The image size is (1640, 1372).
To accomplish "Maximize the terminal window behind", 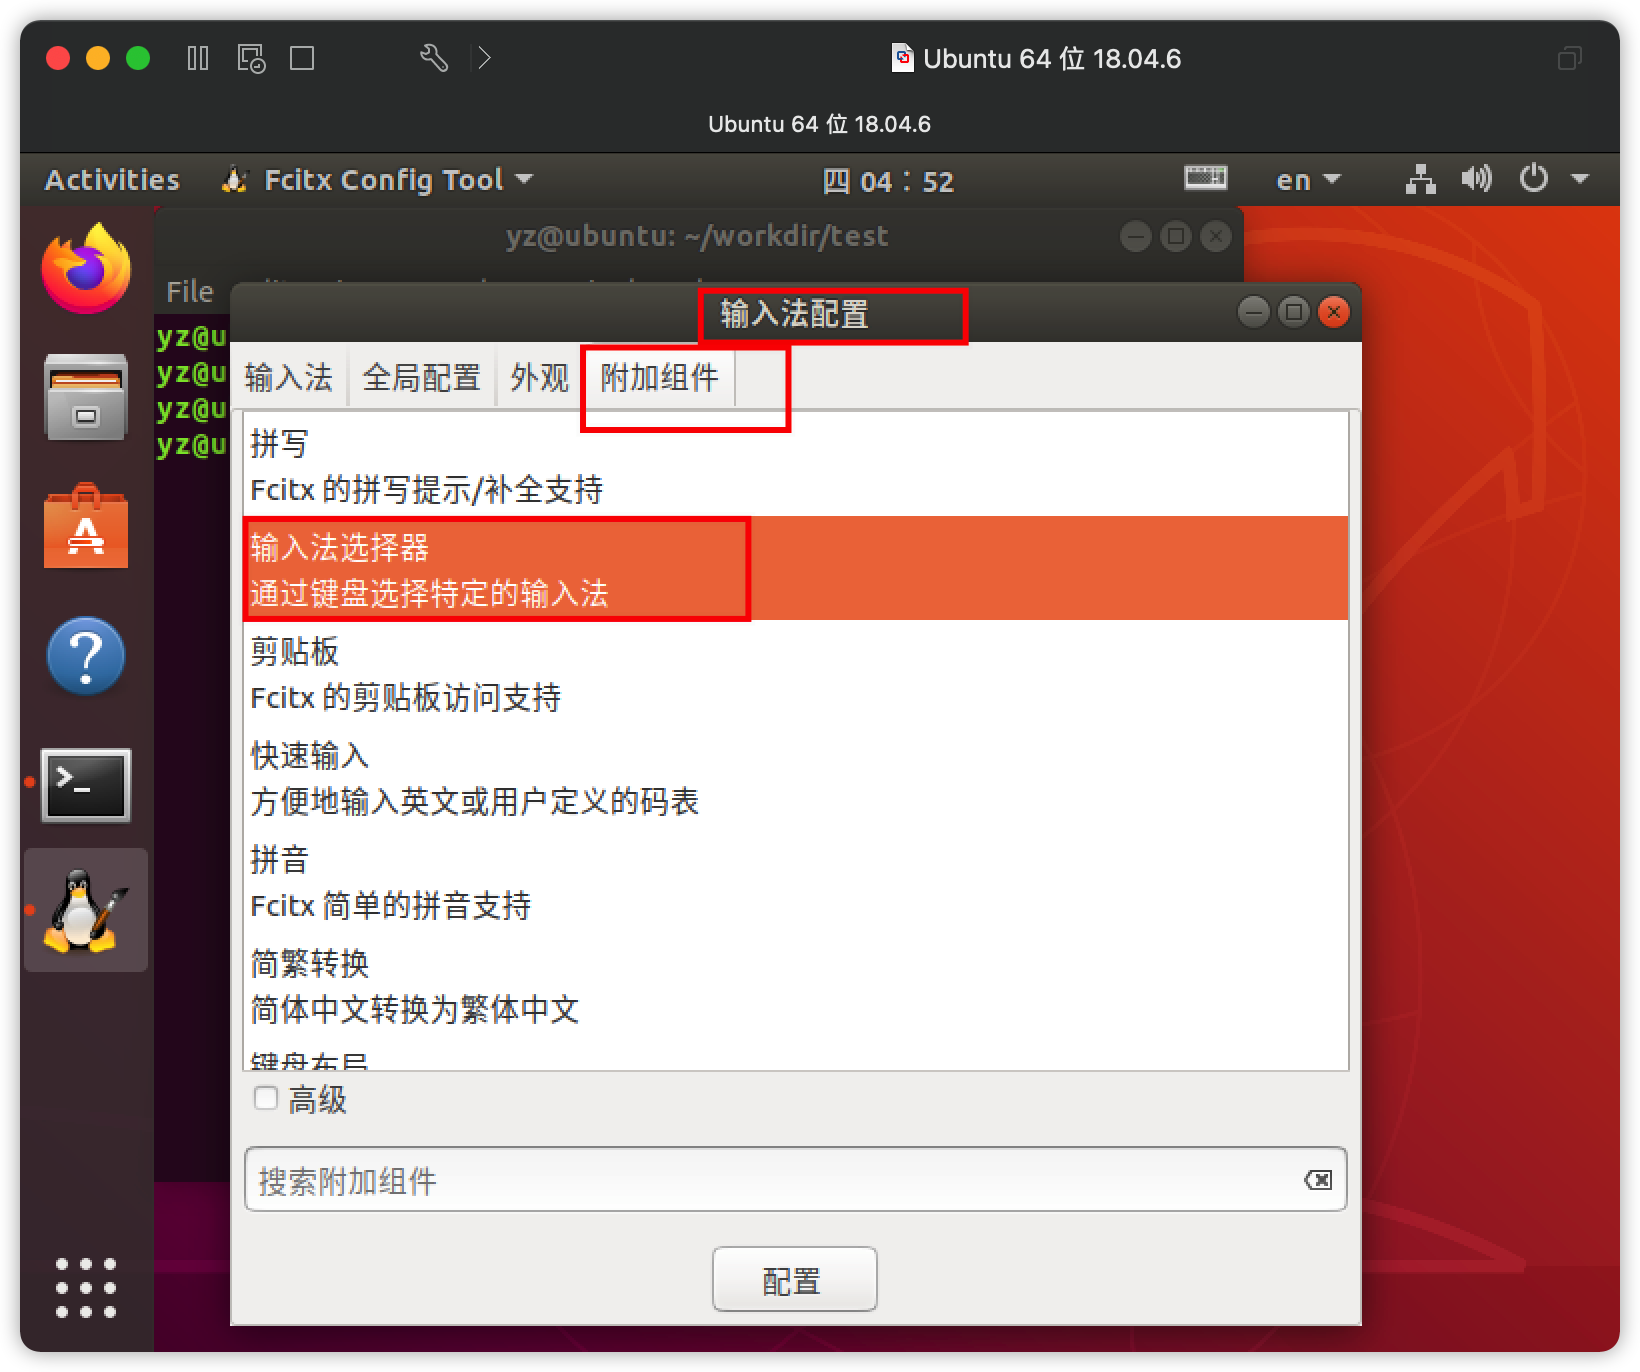I will 1175,236.
